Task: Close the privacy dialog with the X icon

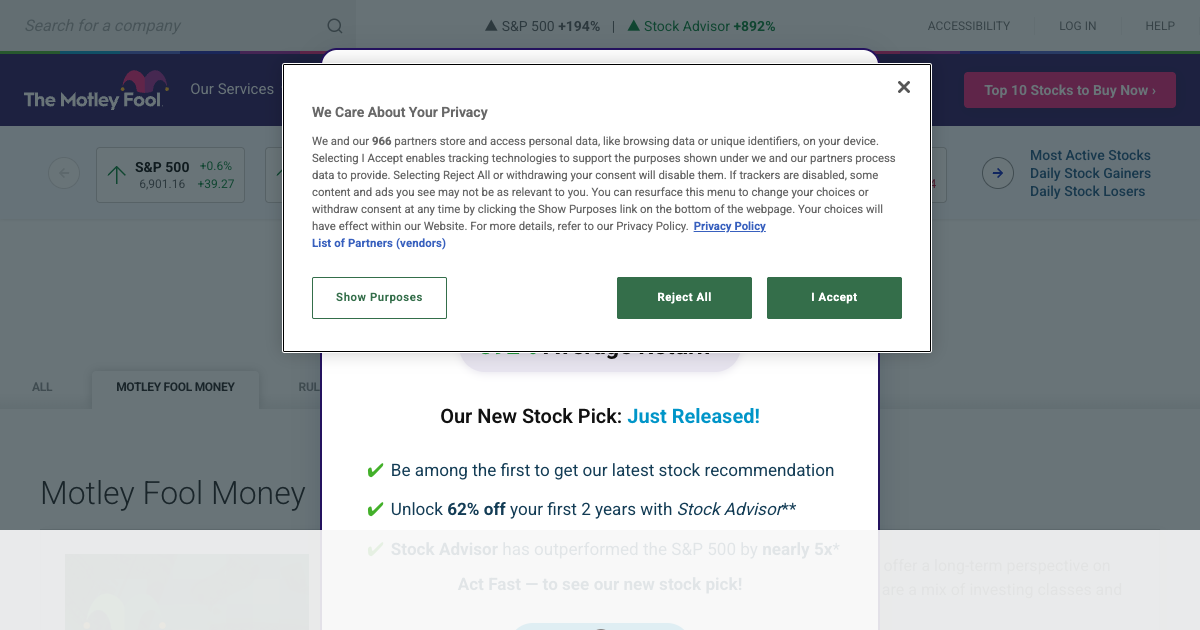Action: tap(903, 87)
